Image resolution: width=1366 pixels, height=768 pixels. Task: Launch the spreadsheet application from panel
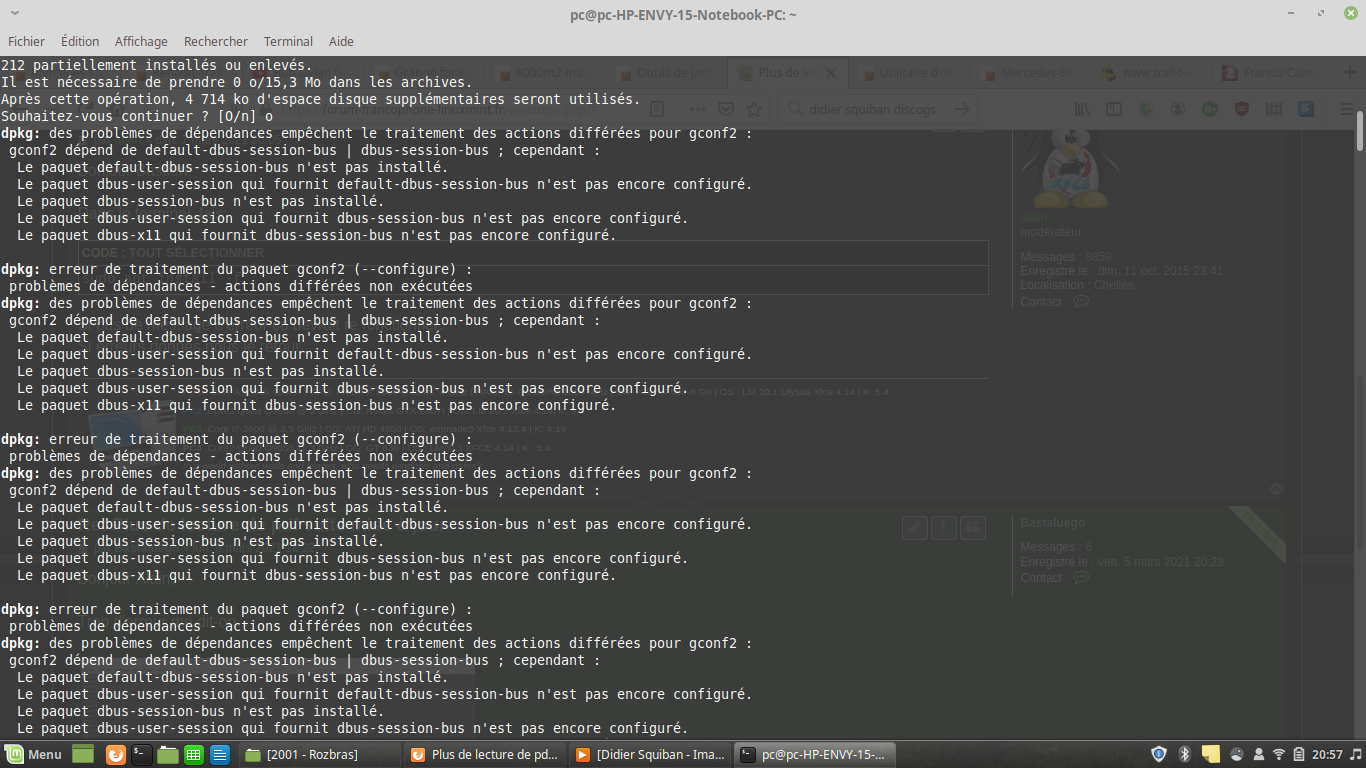194,754
